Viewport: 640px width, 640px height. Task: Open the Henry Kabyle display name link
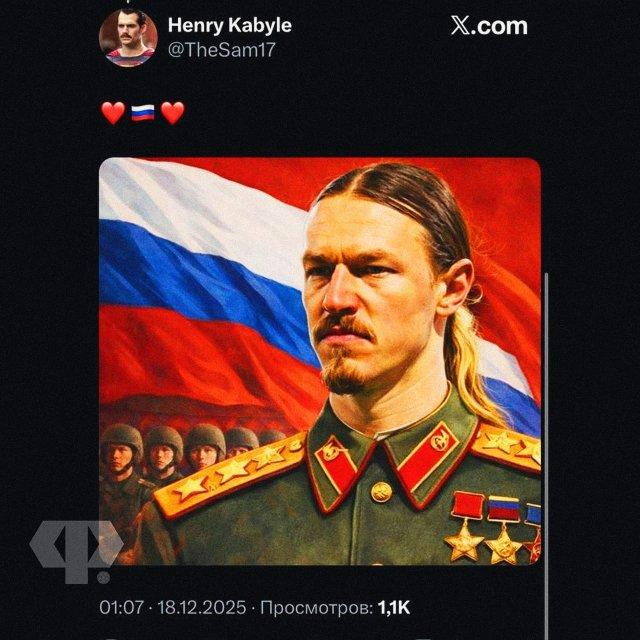[x=230, y=26]
